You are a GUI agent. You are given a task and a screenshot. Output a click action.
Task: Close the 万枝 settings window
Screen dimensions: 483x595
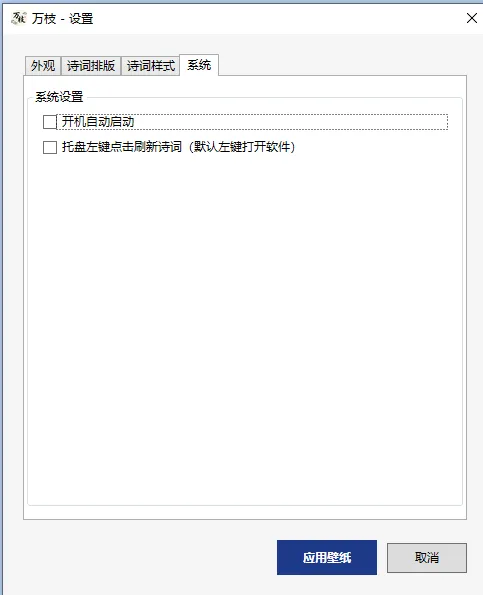(x=472, y=18)
